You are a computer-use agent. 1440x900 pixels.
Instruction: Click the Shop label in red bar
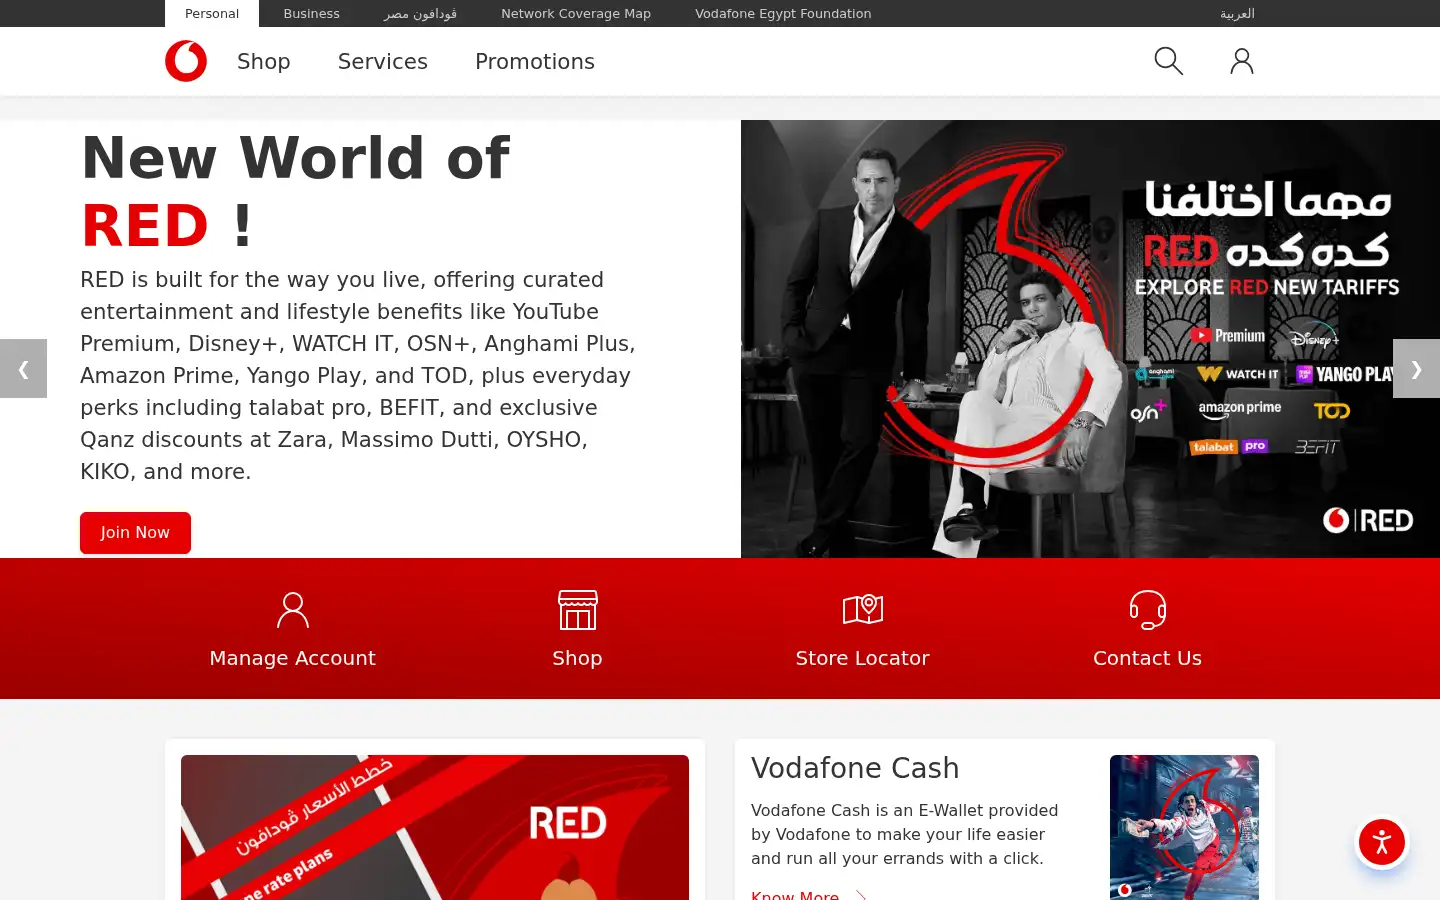pos(578,658)
